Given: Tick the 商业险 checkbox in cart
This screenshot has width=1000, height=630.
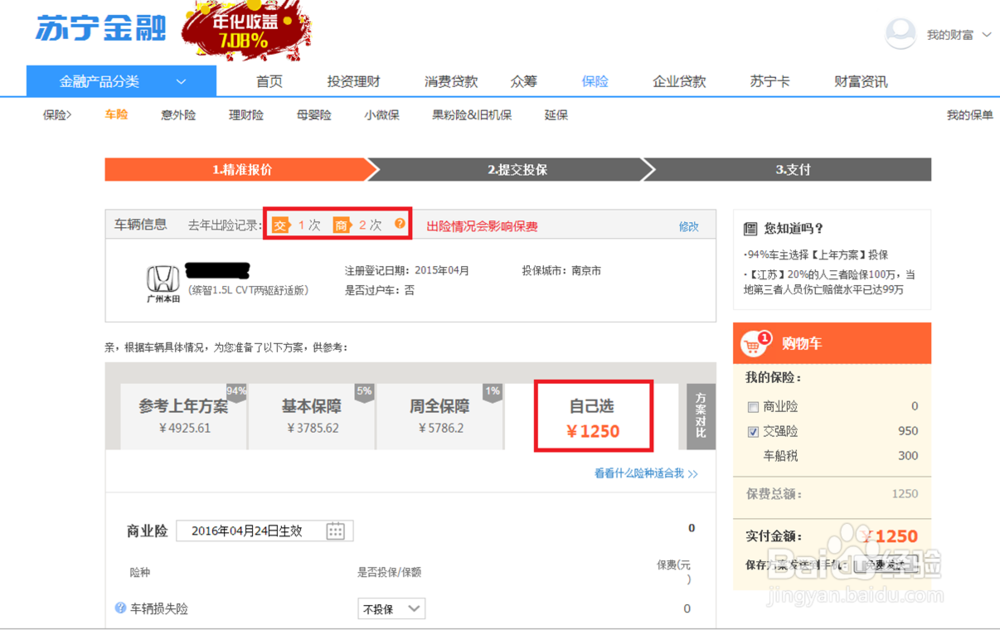Looking at the screenshot, I should click(x=753, y=407).
